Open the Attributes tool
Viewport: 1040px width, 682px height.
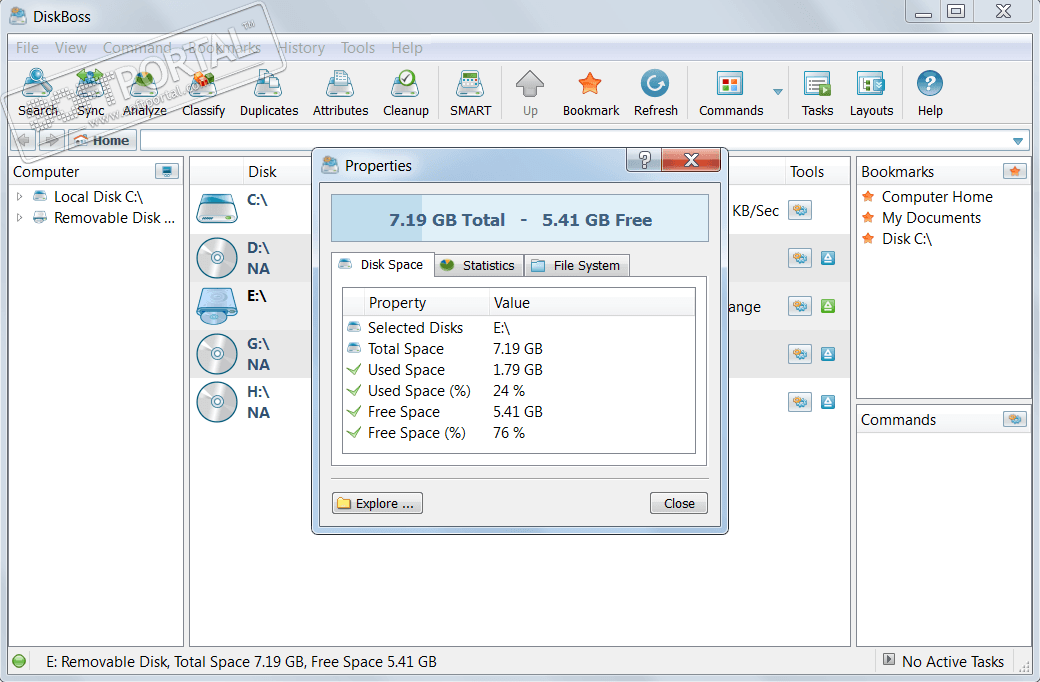pyautogui.click(x=340, y=93)
